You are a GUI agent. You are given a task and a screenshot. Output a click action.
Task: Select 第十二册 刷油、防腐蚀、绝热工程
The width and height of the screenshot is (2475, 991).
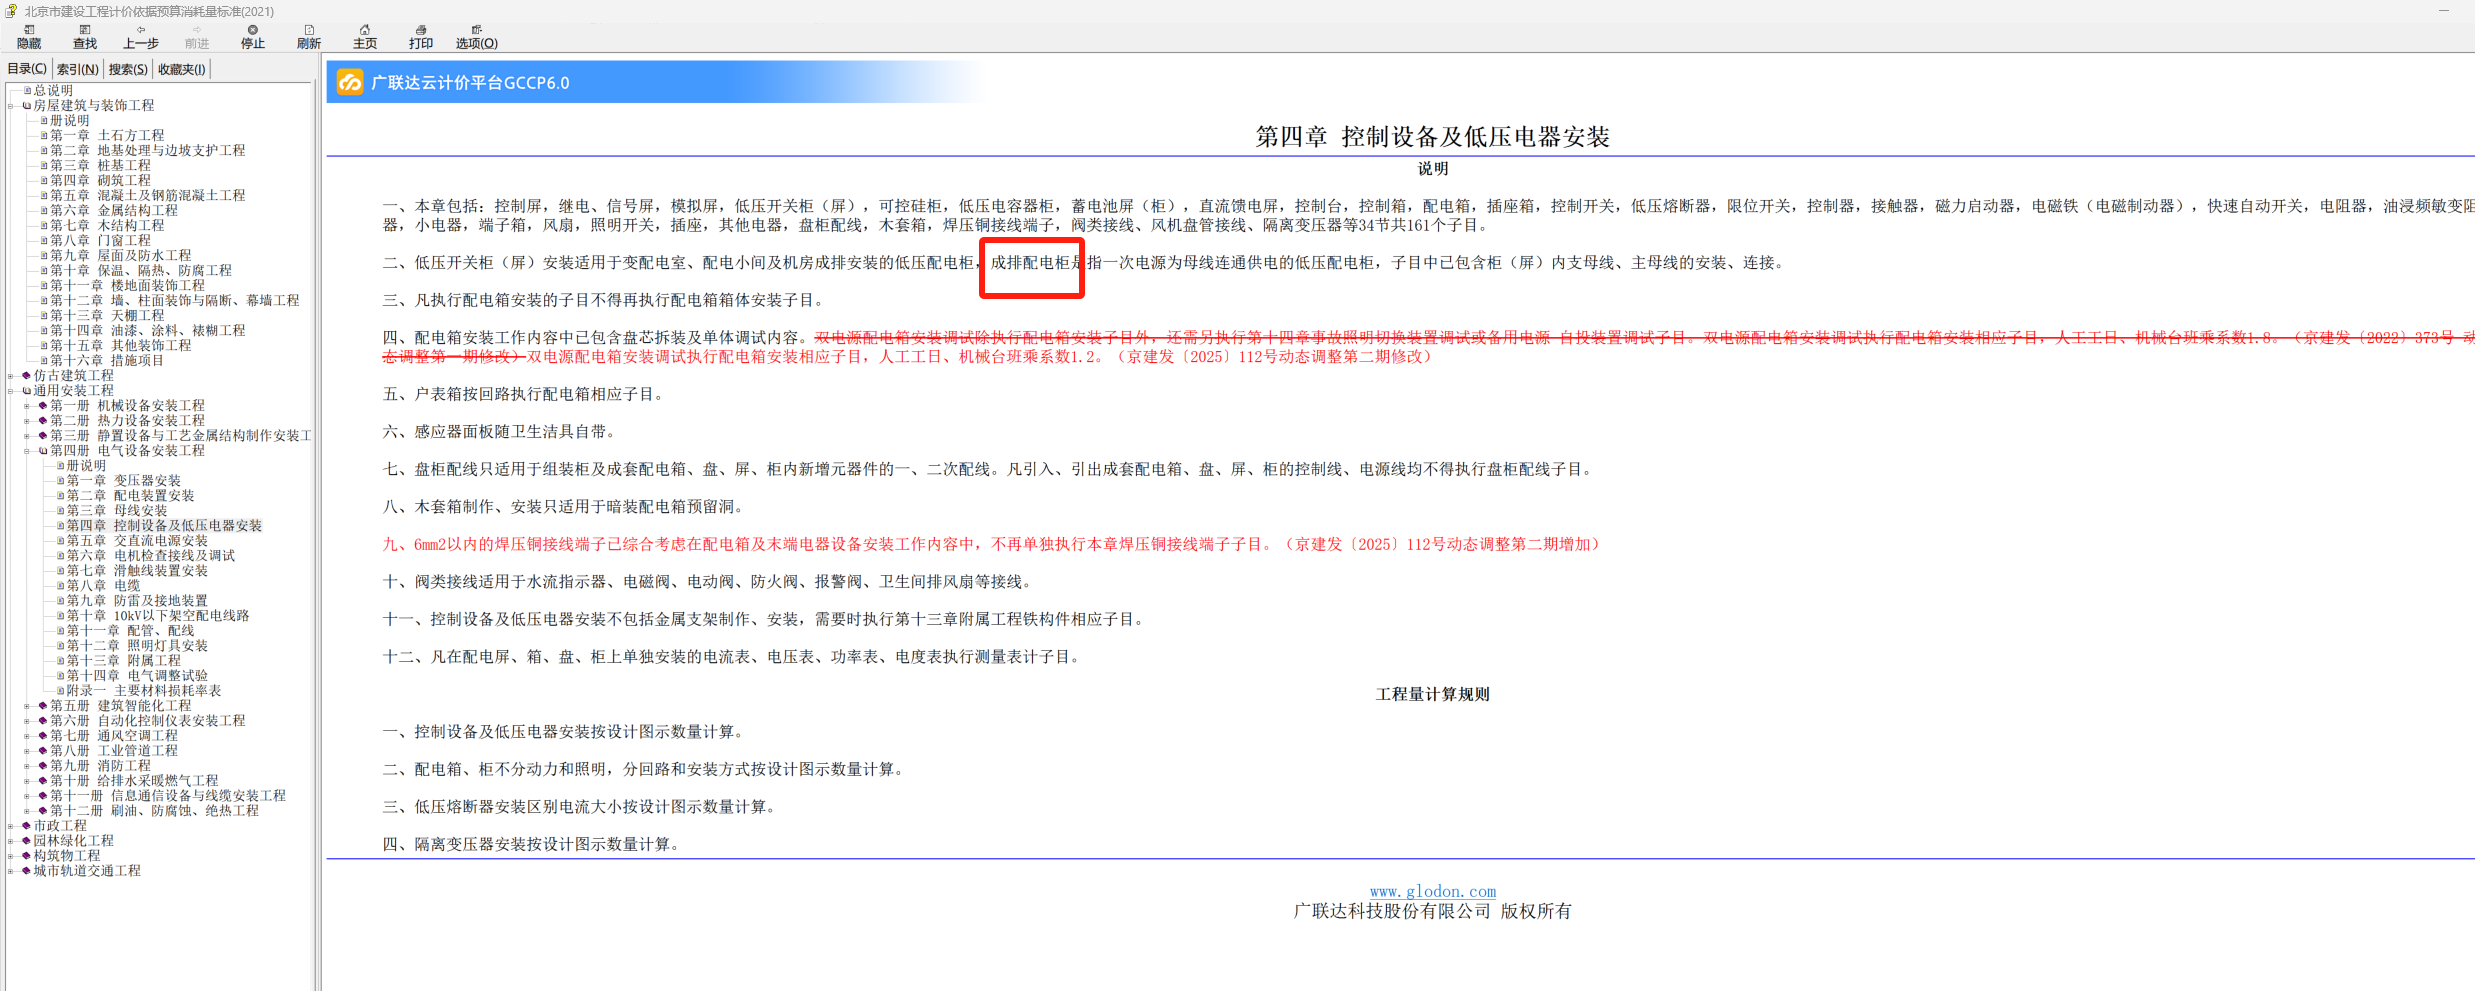154,811
